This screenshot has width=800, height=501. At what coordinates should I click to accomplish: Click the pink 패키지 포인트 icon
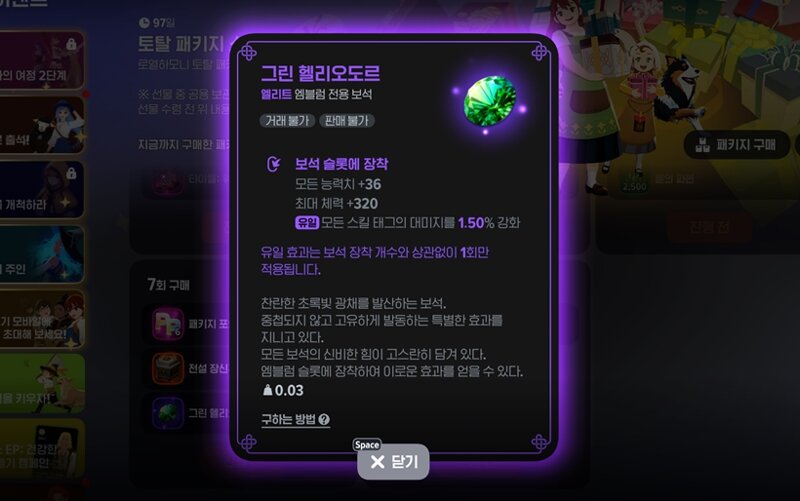click(x=168, y=323)
